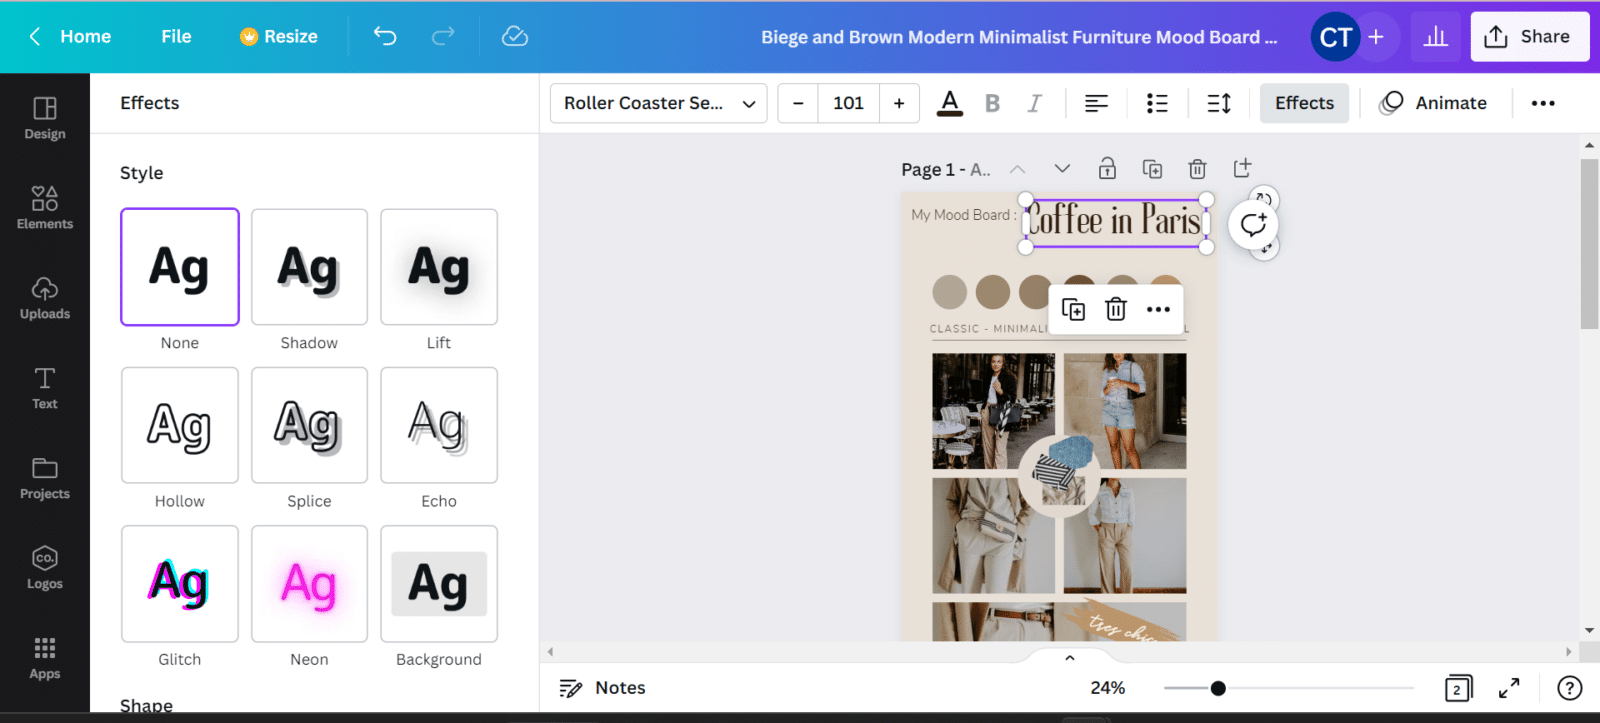This screenshot has height=723, width=1600.
Task: Go back Home
Action: 70,37
